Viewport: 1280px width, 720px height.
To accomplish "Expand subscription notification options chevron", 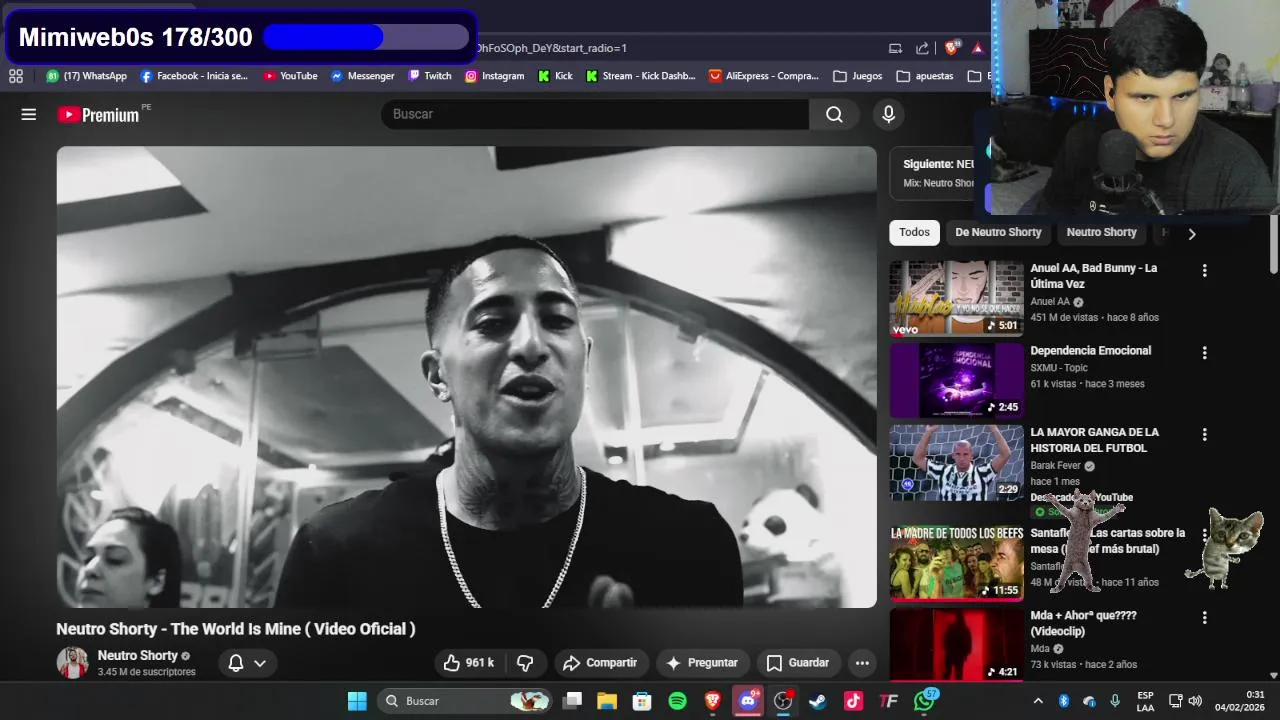I will coord(260,663).
